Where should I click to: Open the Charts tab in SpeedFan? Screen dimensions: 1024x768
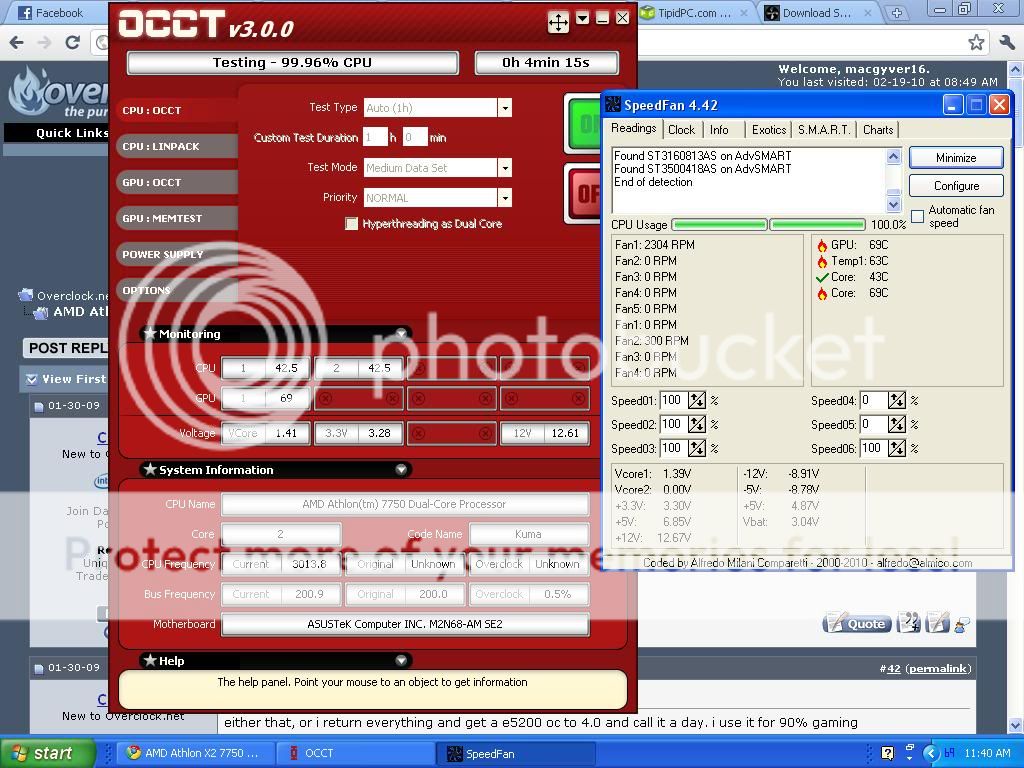(x=878, y=129)
